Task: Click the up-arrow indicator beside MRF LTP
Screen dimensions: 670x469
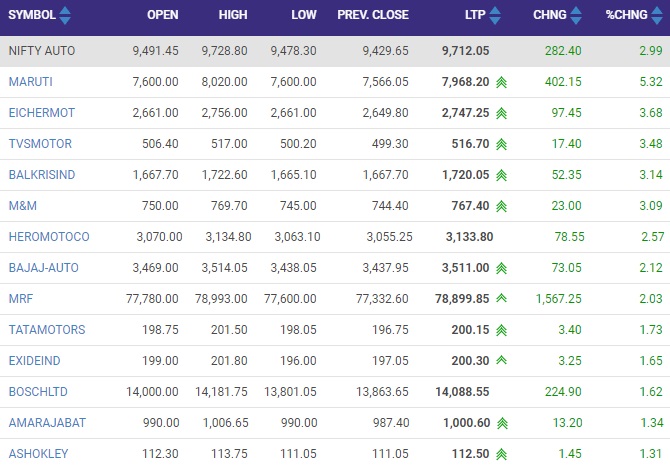Action: [502, 298]
